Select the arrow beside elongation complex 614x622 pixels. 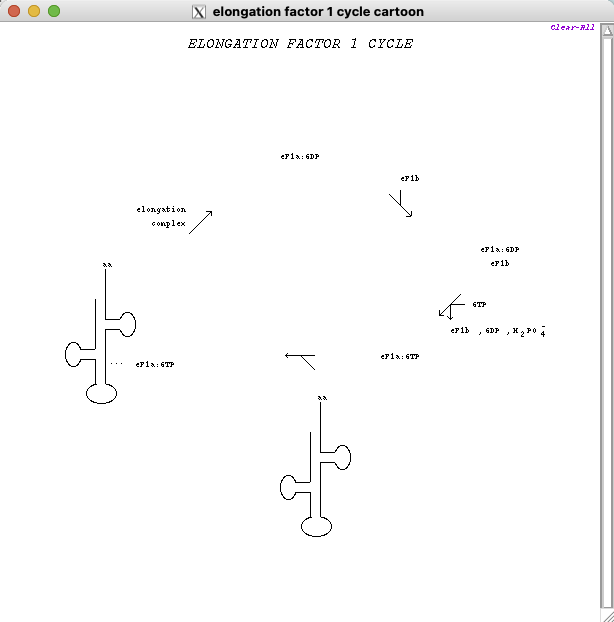(201, 221)
